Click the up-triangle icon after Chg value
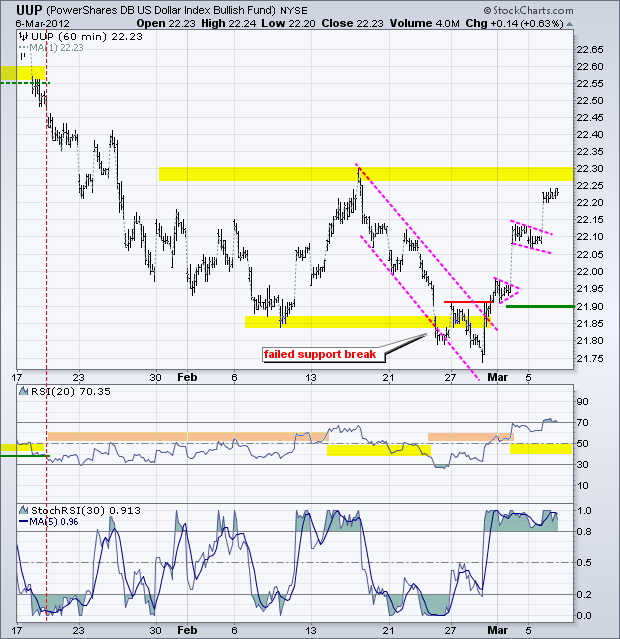The image size is (620, 639). coord(569,24)
